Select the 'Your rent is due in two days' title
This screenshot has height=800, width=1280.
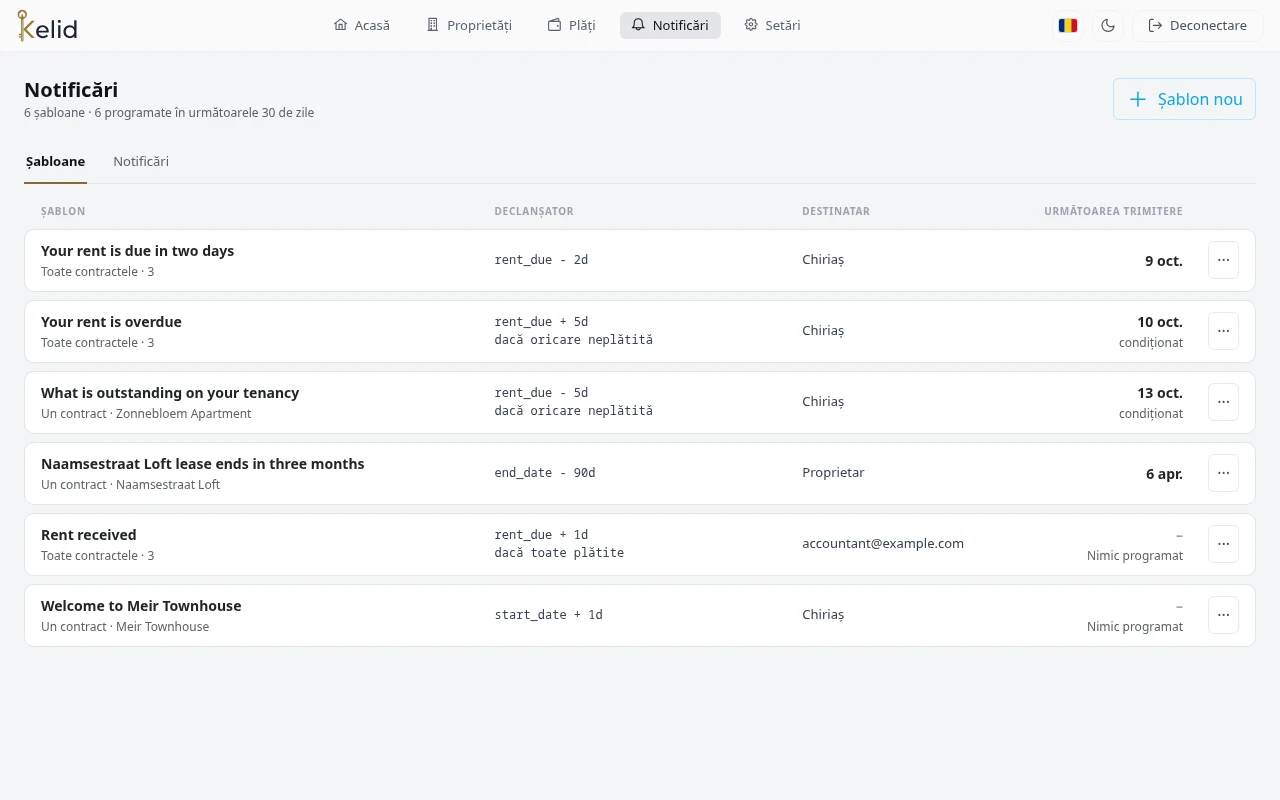[x=137, y=251]
